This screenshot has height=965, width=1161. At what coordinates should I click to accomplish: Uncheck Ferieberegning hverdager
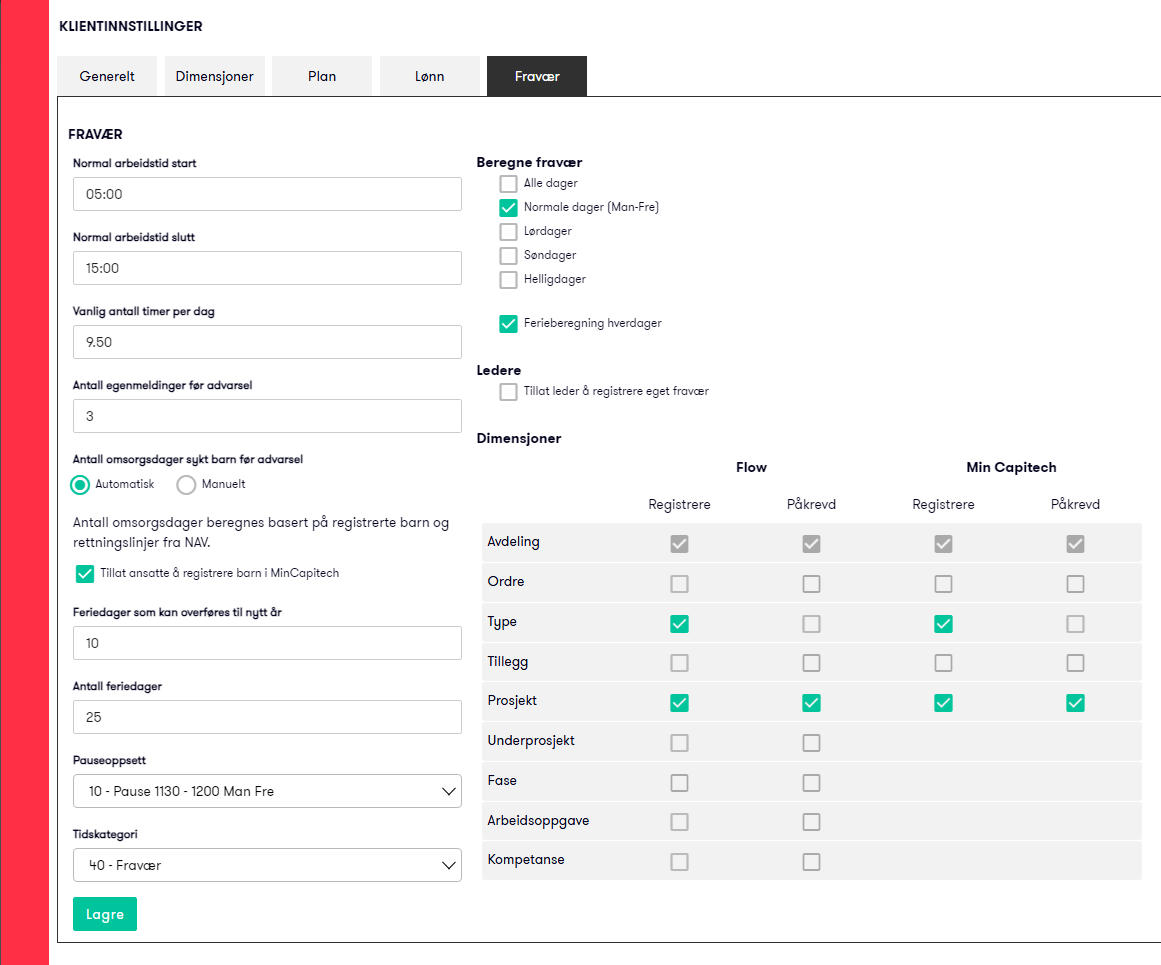(508, 324)
